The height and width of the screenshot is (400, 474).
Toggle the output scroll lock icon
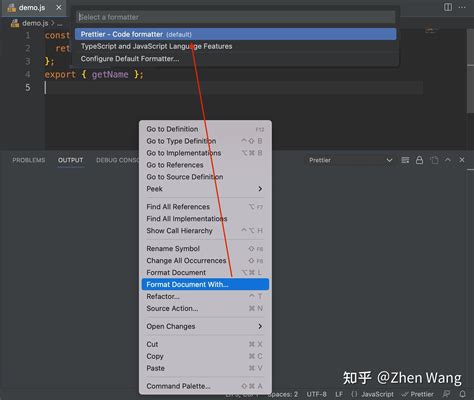tap(419, 160)
